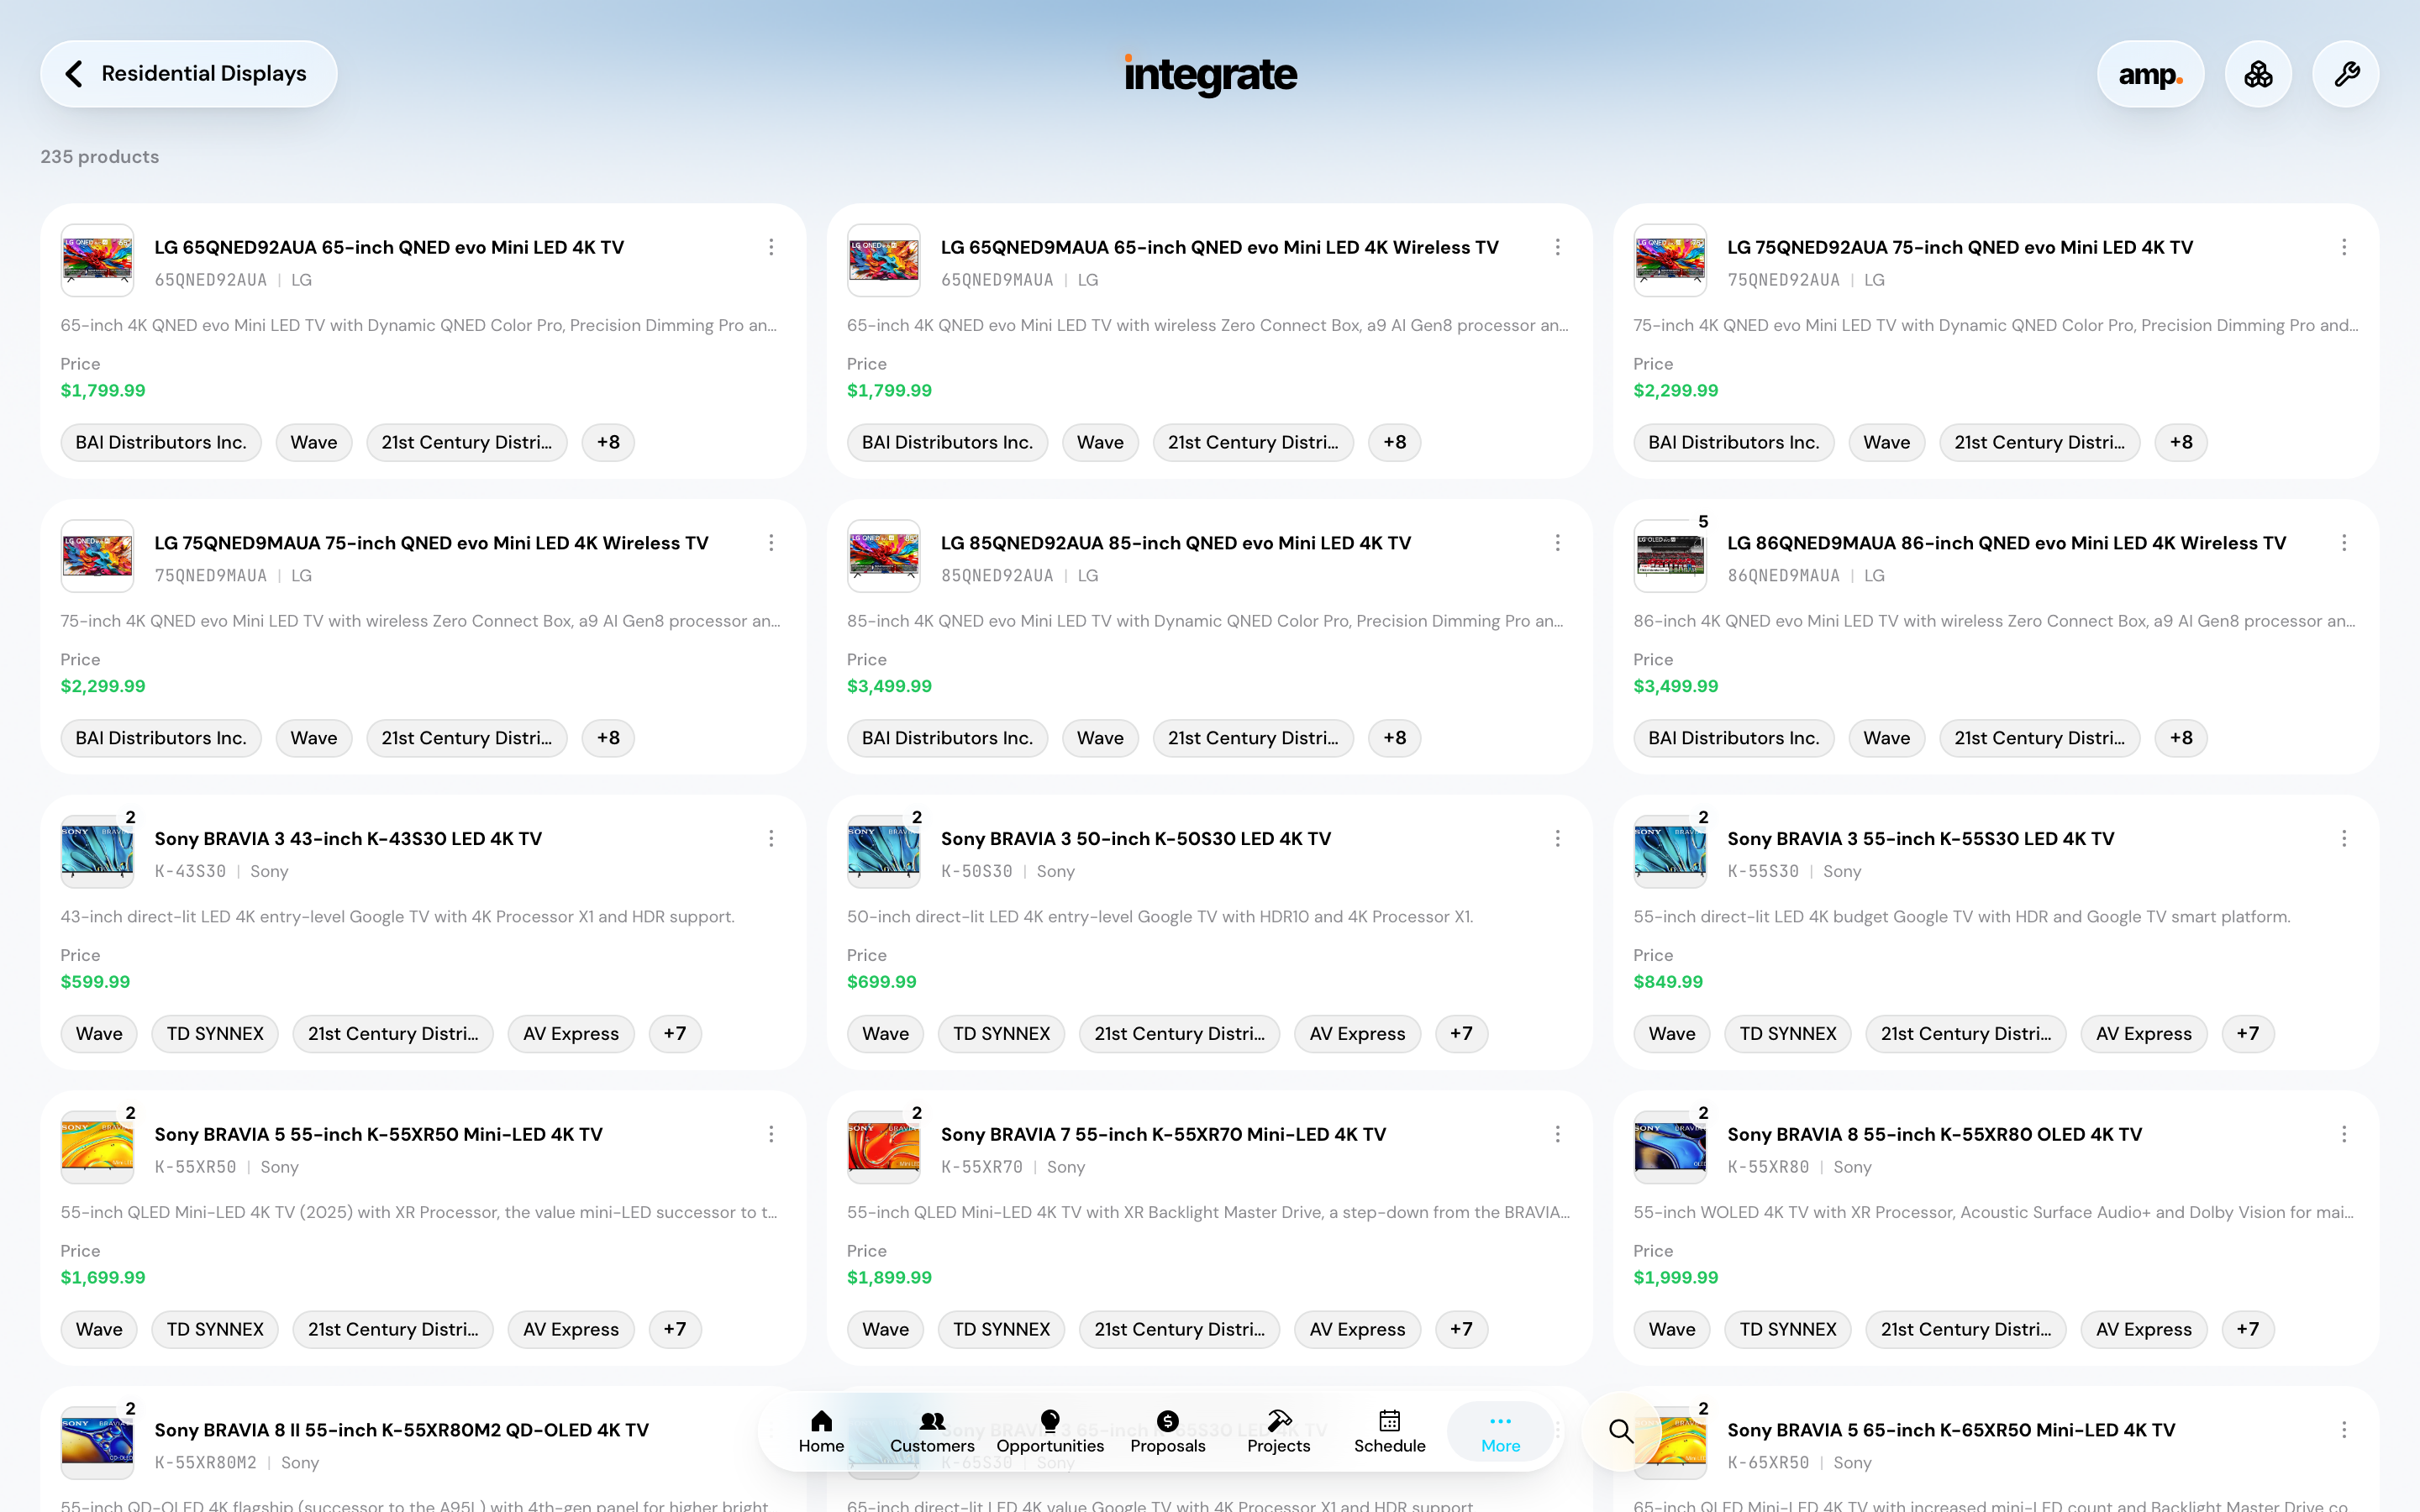Open LG 75QNED9MAUA 75-inch product title

431,543
